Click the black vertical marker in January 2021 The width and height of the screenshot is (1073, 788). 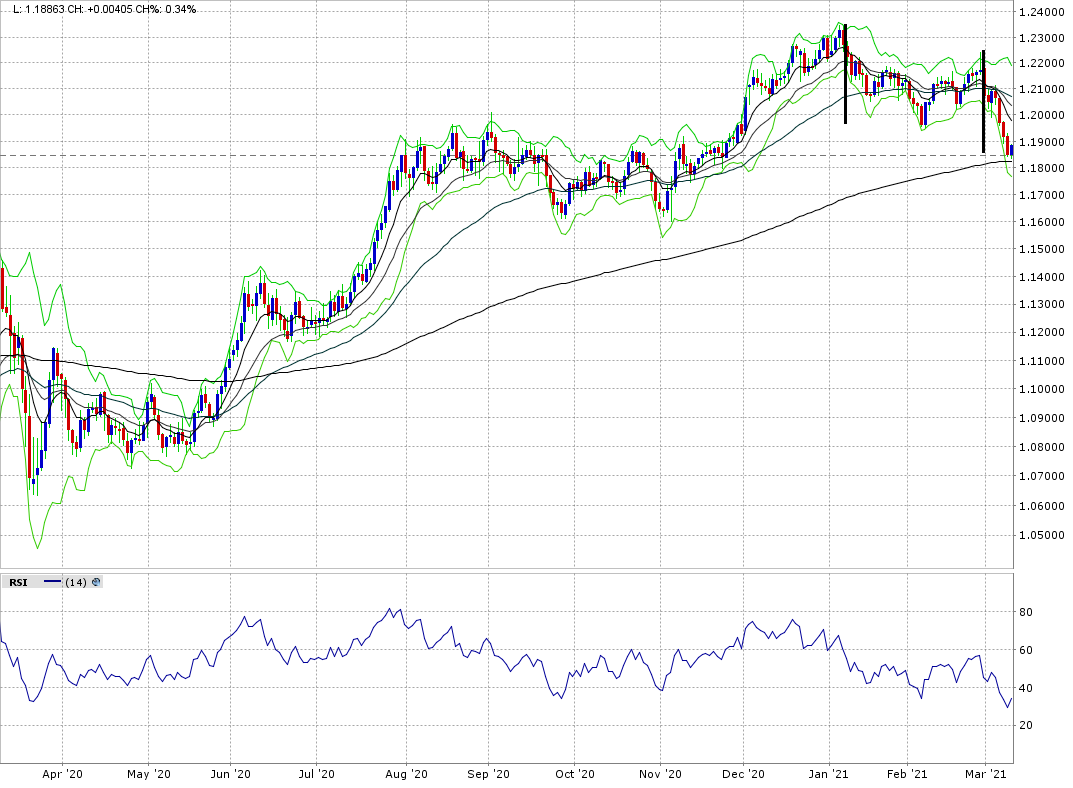pyautogui.click(x=846, y=74)
